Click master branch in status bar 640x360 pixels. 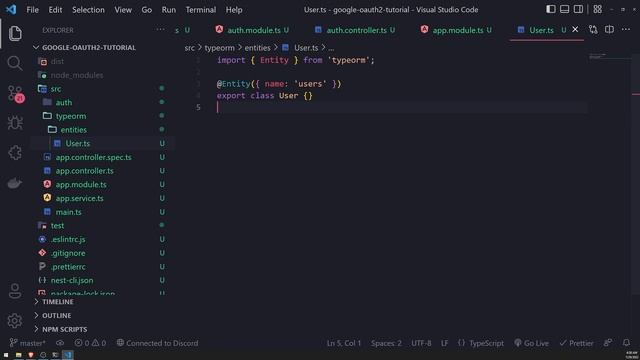coord(27,343)
